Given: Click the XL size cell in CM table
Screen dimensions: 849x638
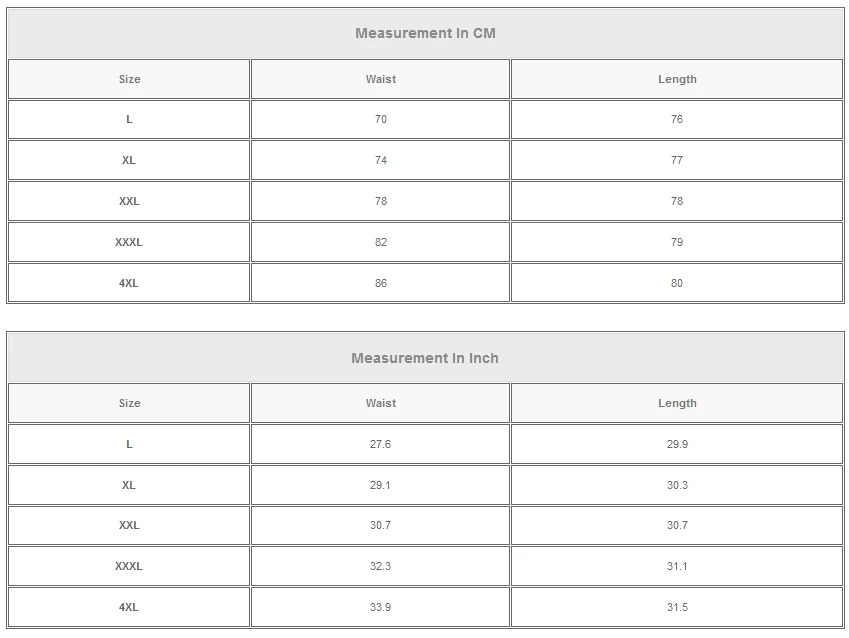Looking at the screenshot, I should pyautogui.click(x=129, y=160).
